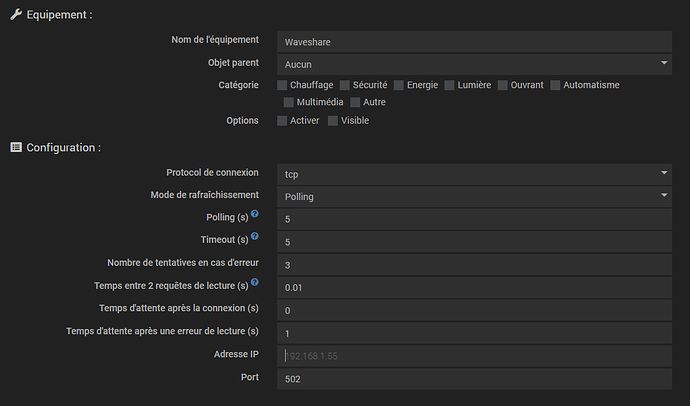Check the Energie category checkbox
Image resolution: width=690 pixels, height=406 pixels.
pyautogui.click(x=399, y=85)
